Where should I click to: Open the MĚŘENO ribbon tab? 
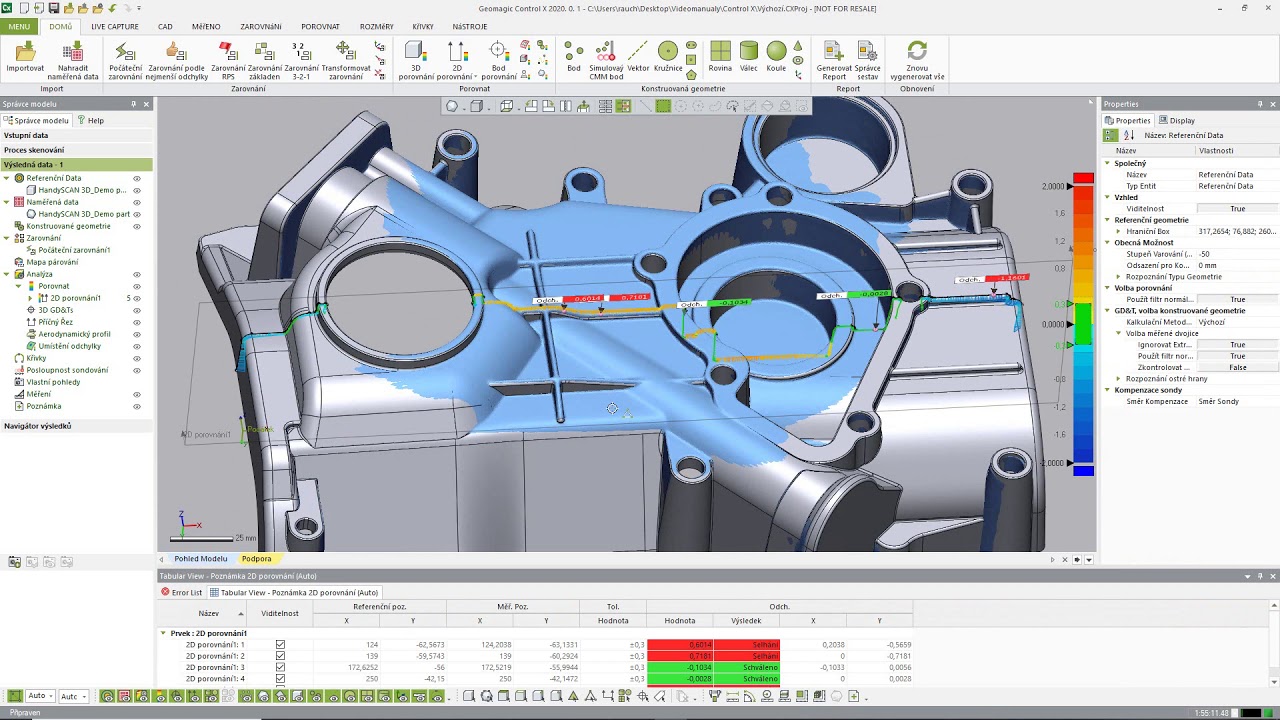(x=205, y=27)
